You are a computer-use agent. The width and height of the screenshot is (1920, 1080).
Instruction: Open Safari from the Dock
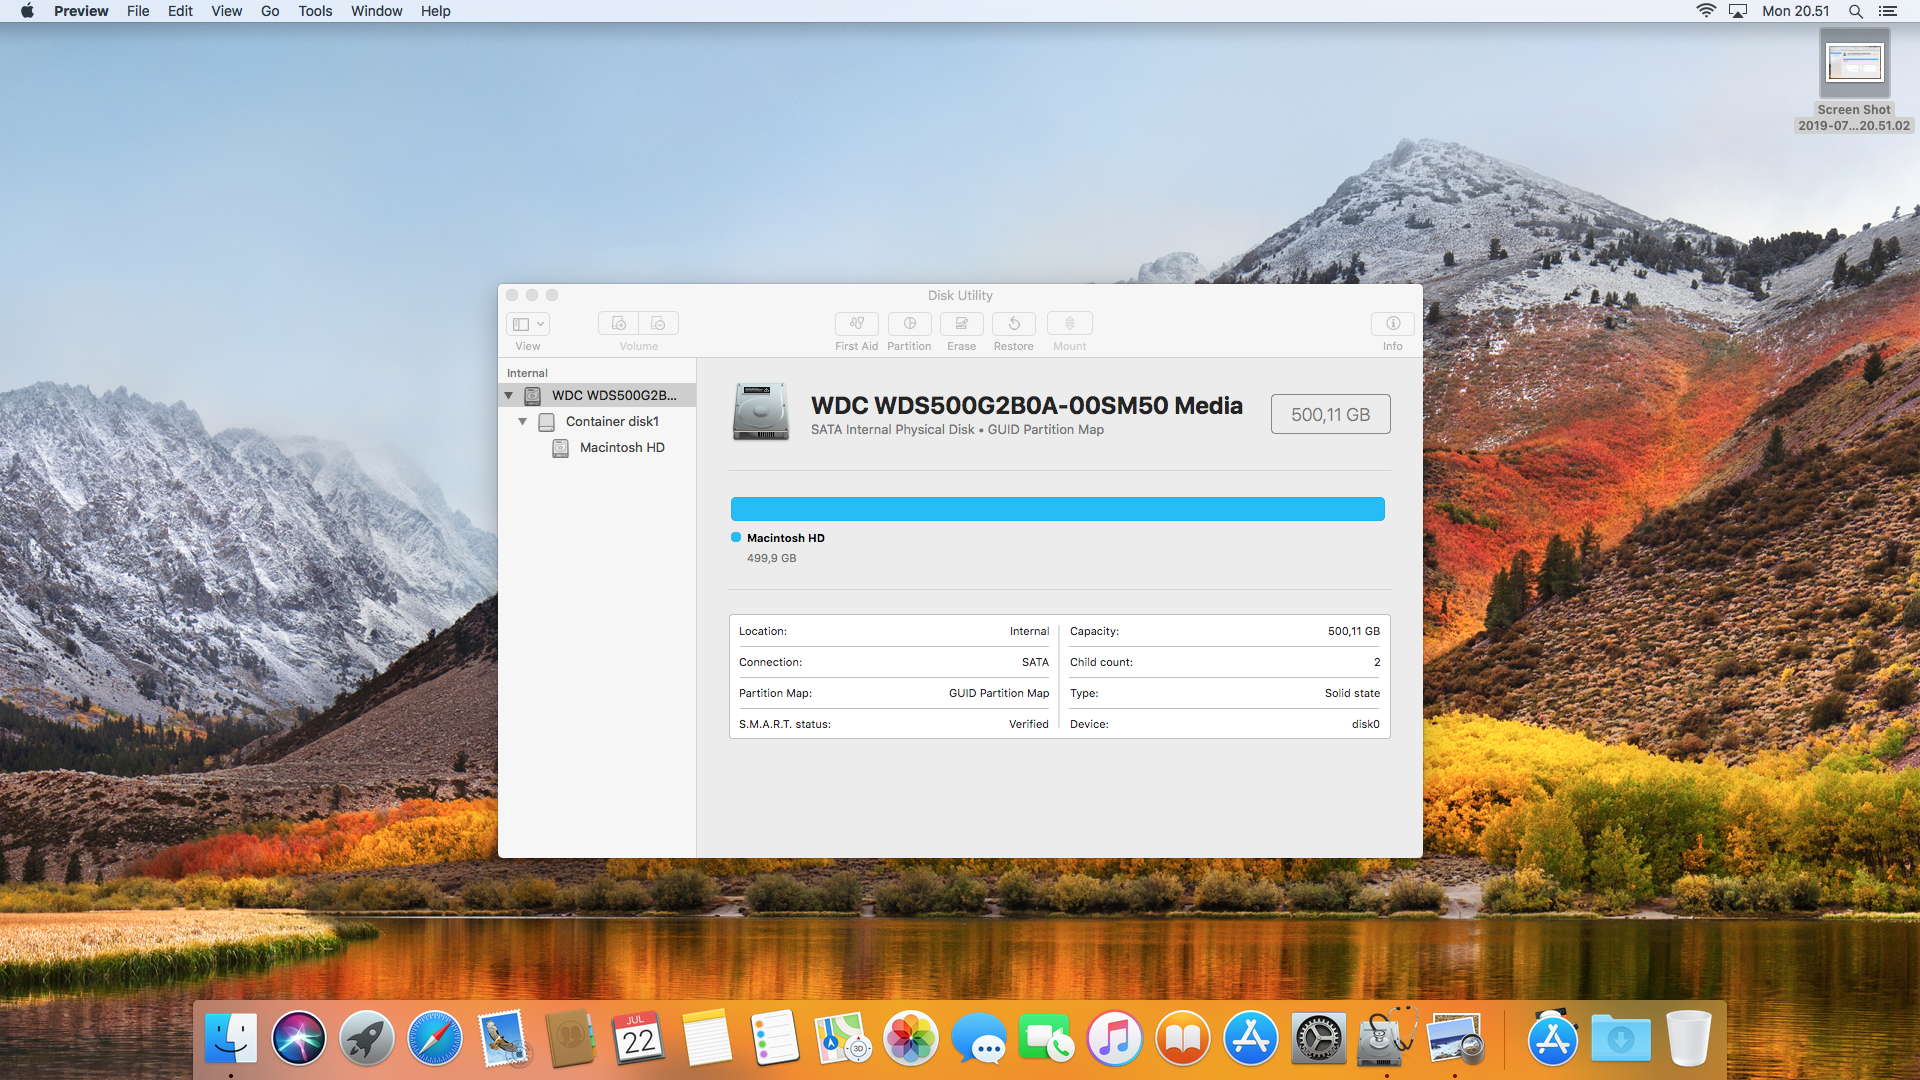434,1038
